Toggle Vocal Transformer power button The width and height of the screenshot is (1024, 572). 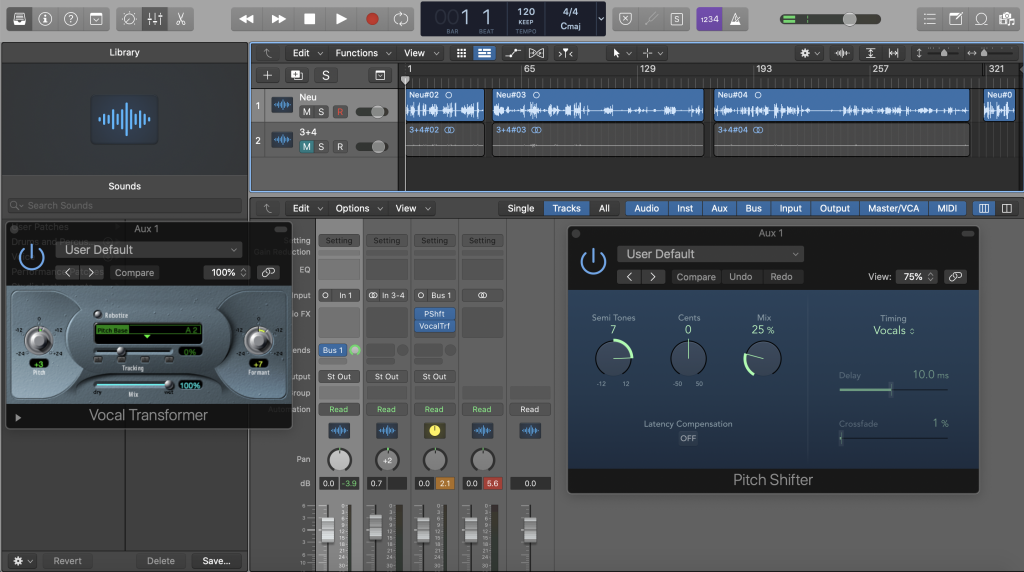tap(31, 257)
